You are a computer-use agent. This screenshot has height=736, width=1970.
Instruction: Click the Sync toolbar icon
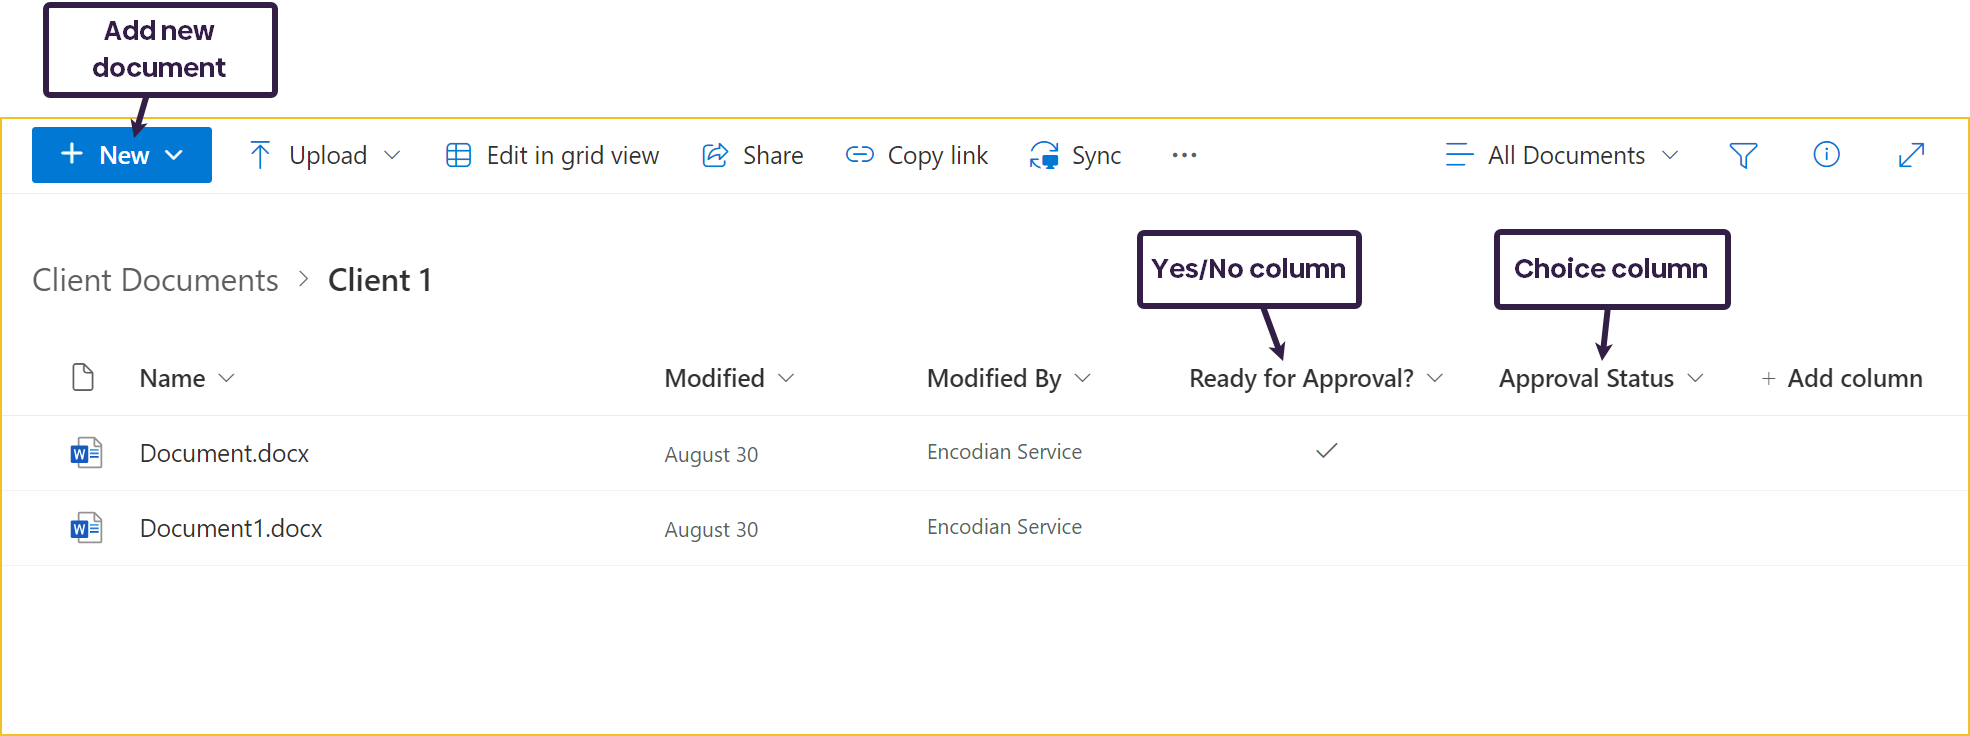pyautogui.click(x=1044, y=155)
